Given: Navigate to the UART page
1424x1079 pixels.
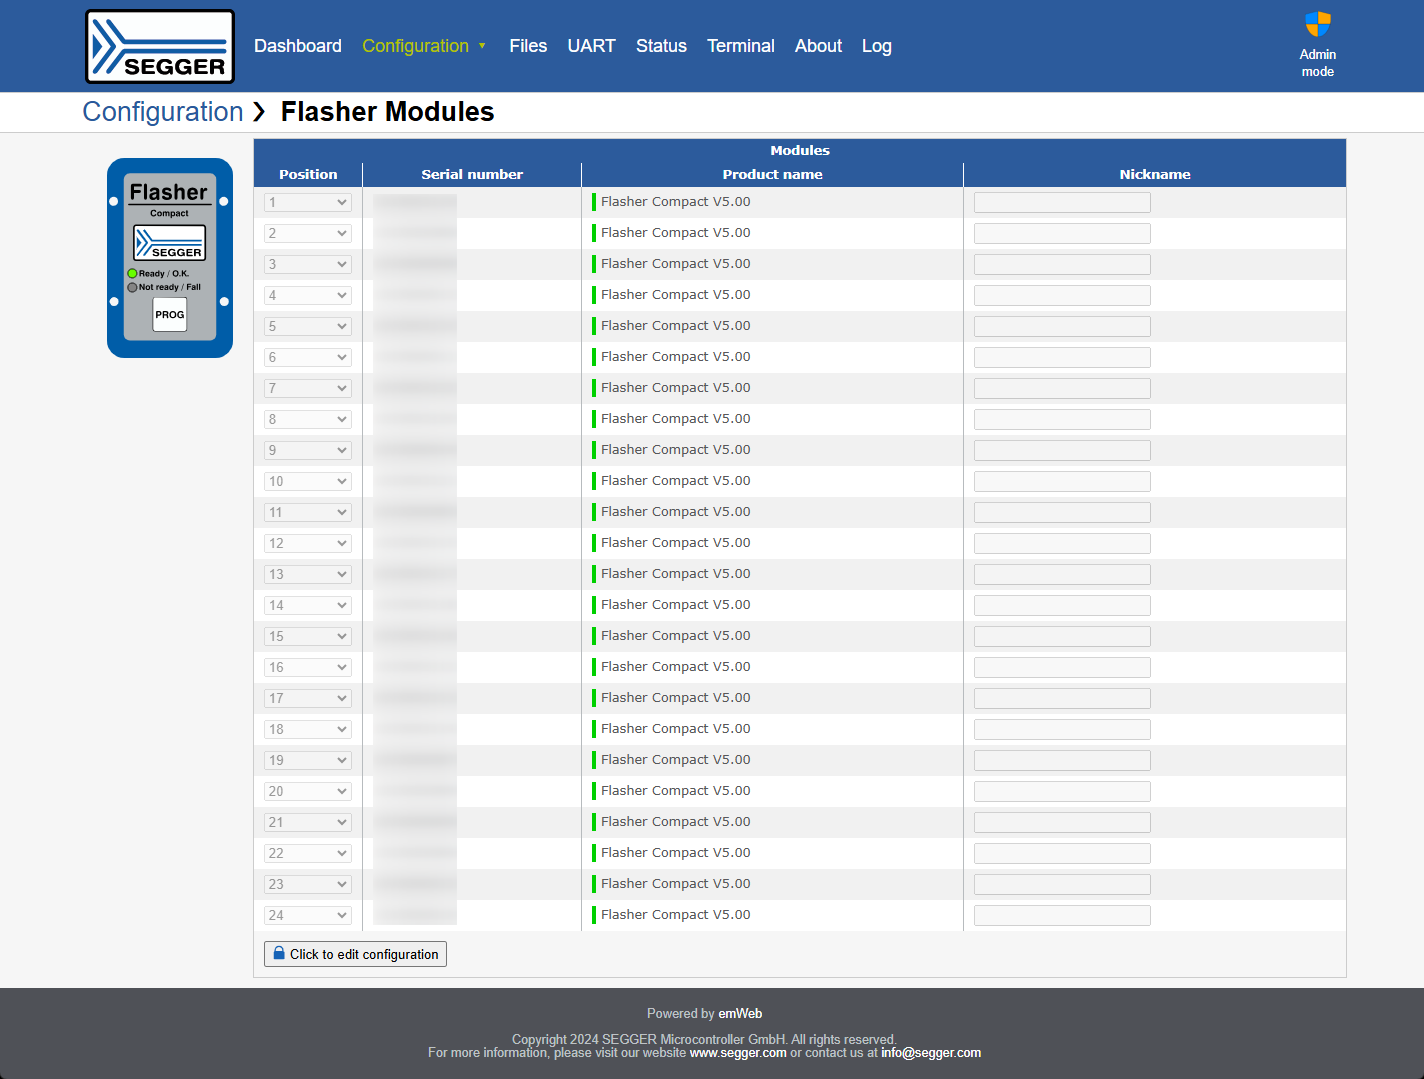Looking at the screenshot, I should pos(591,46).
